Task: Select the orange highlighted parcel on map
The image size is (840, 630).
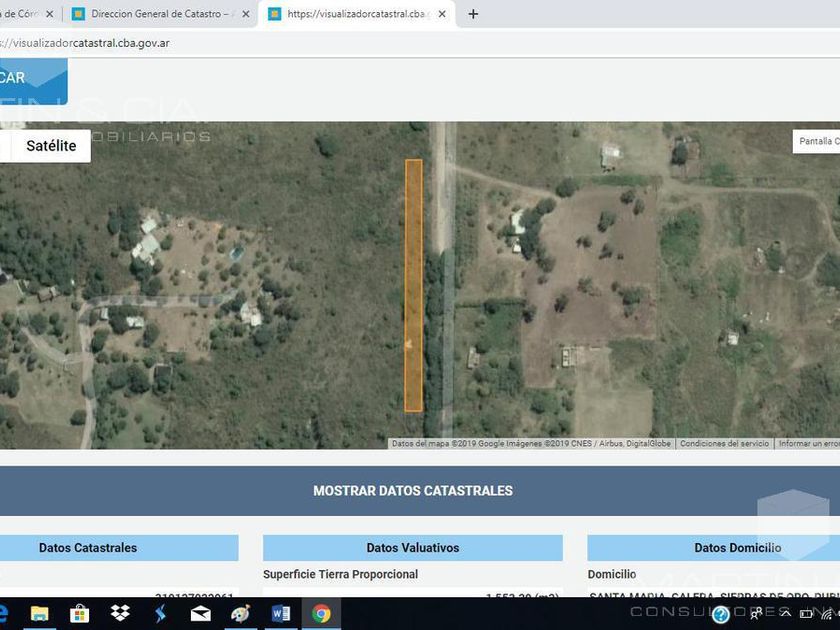Action: click(x=413, y=285)
